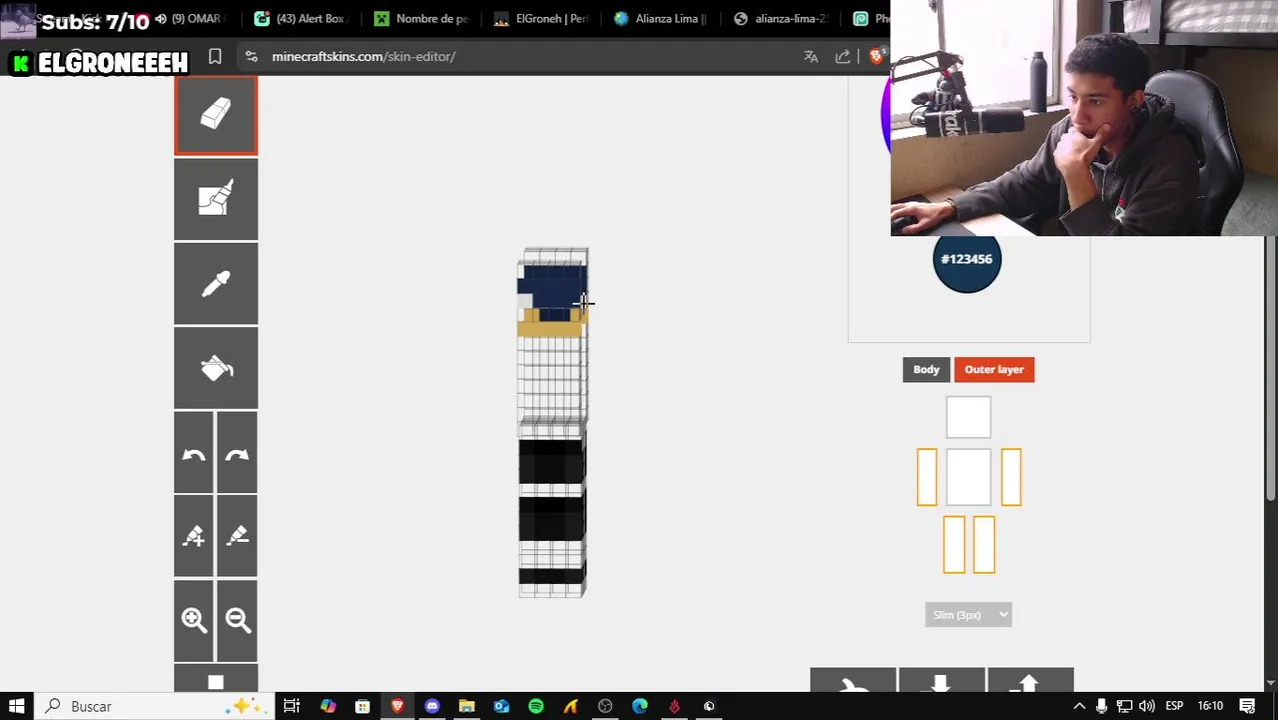Screen dimensions: 1278x720
Task: Open the notification center icon
Action: pos(1247,706)
